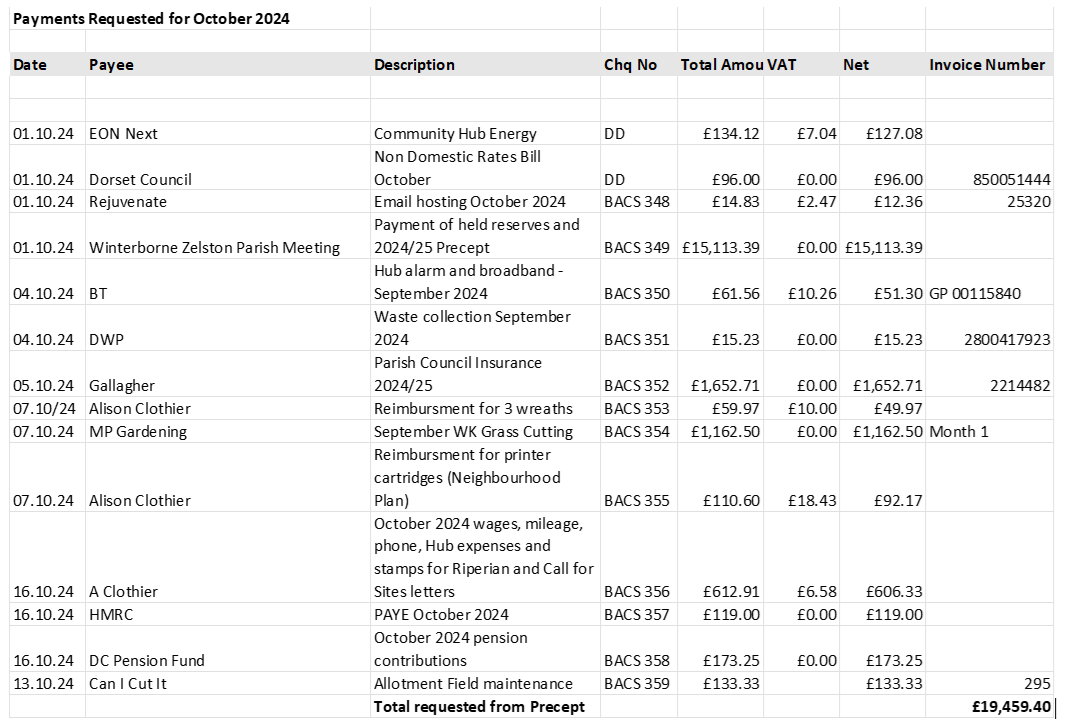
Task: Select the 'Rejuvenate' payee cell
Action: tap(128, 202)
